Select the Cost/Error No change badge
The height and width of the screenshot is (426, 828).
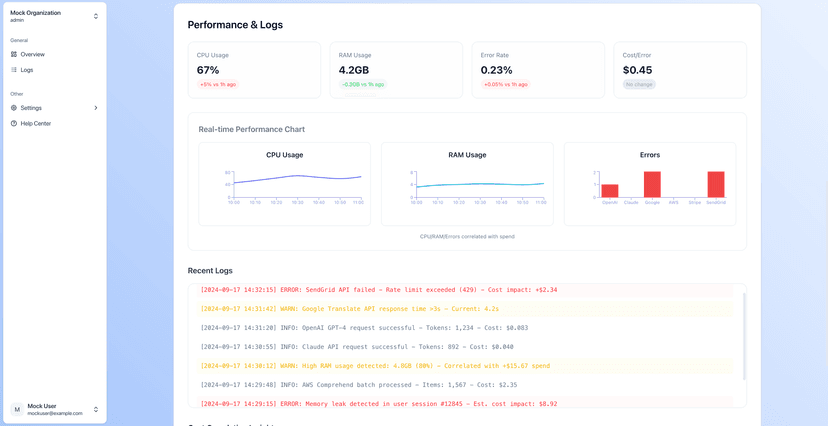(x=638, y=85)
